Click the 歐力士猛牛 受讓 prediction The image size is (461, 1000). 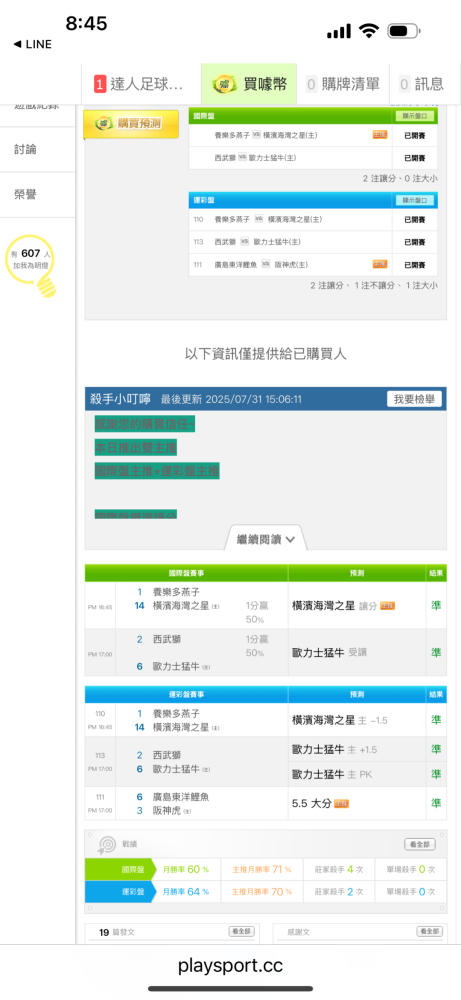330,652
